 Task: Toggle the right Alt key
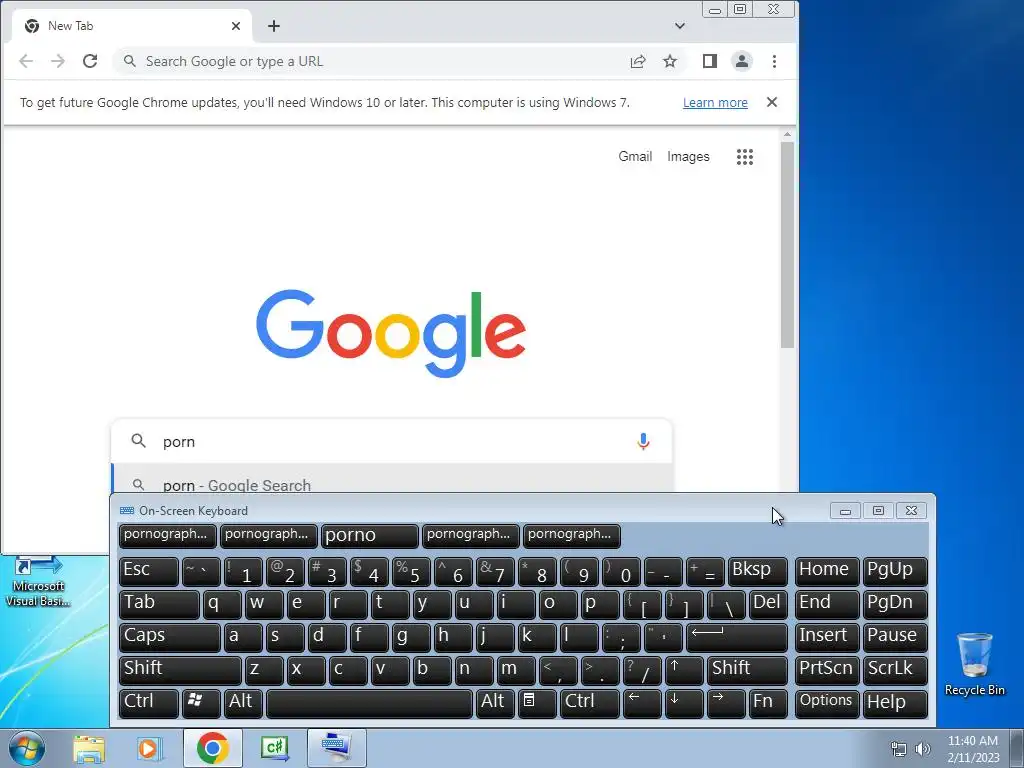(x=496, y=703)
